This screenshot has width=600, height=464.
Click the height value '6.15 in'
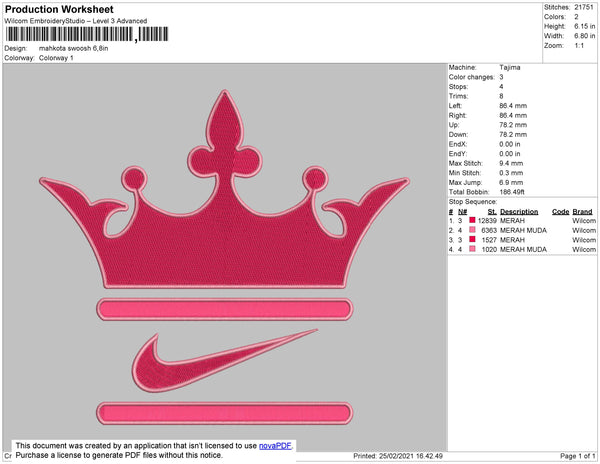(x=584, y=26)
